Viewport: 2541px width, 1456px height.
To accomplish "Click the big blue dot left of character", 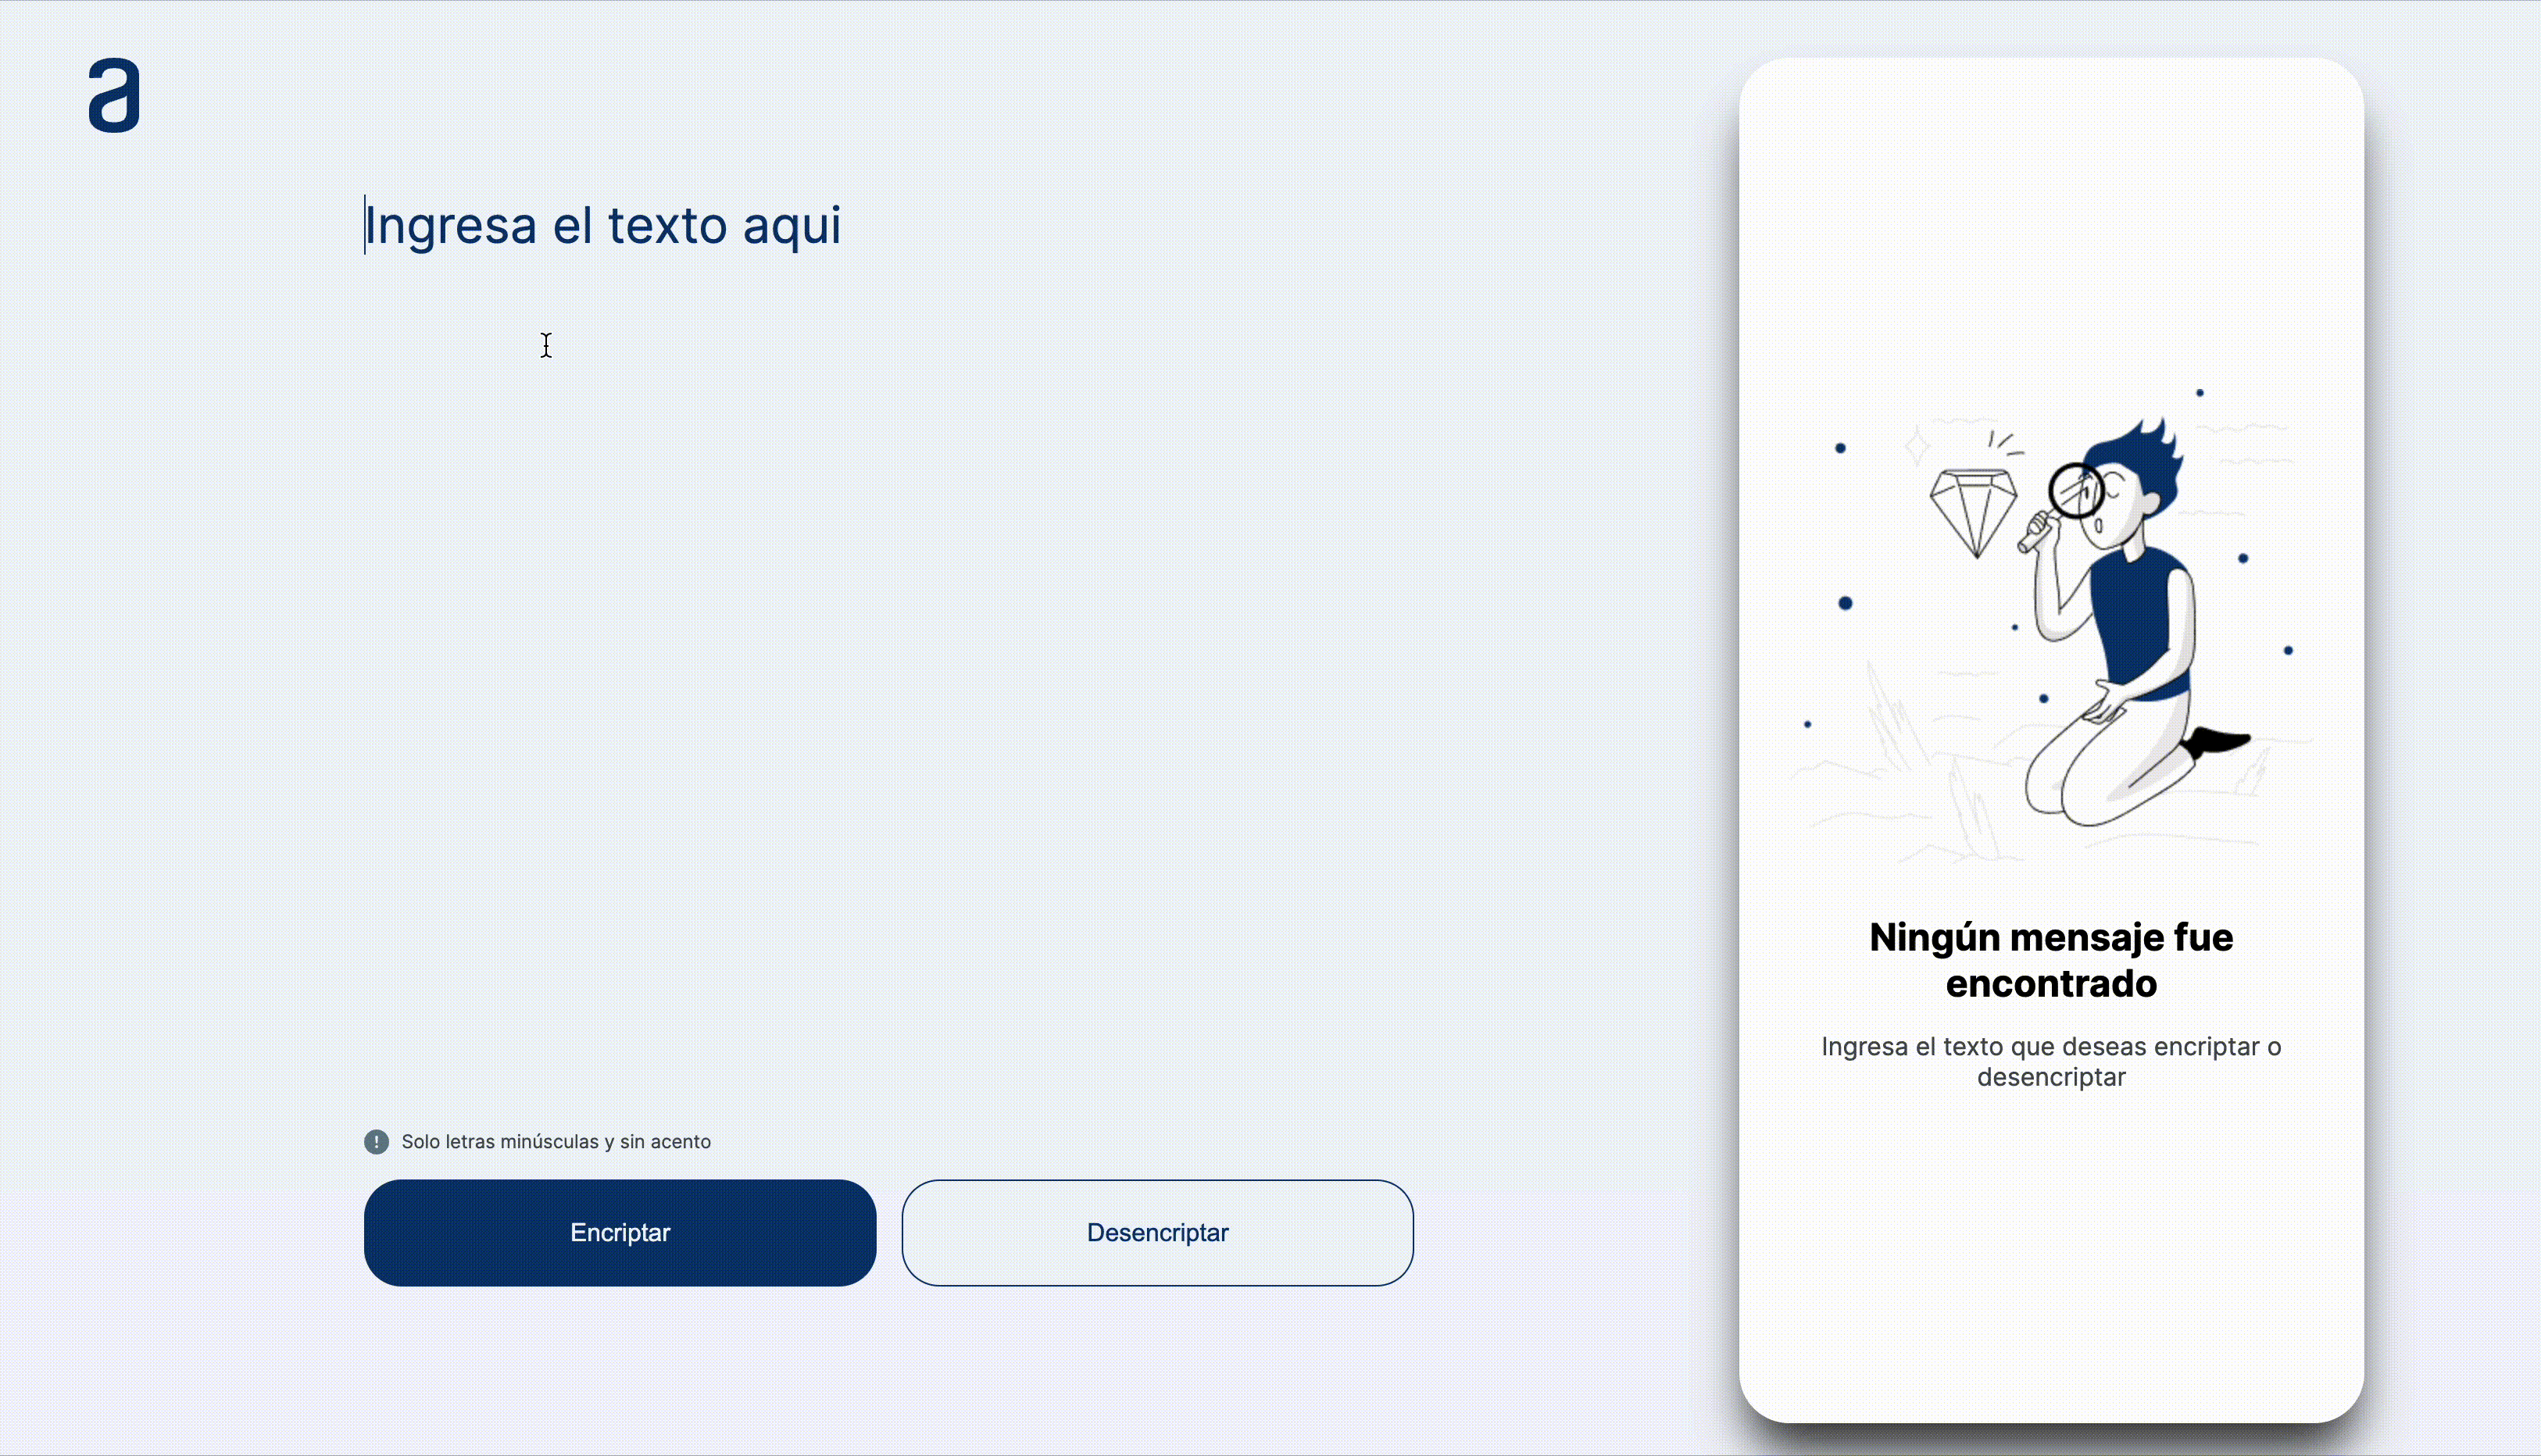I will (x=1845, y=603).
